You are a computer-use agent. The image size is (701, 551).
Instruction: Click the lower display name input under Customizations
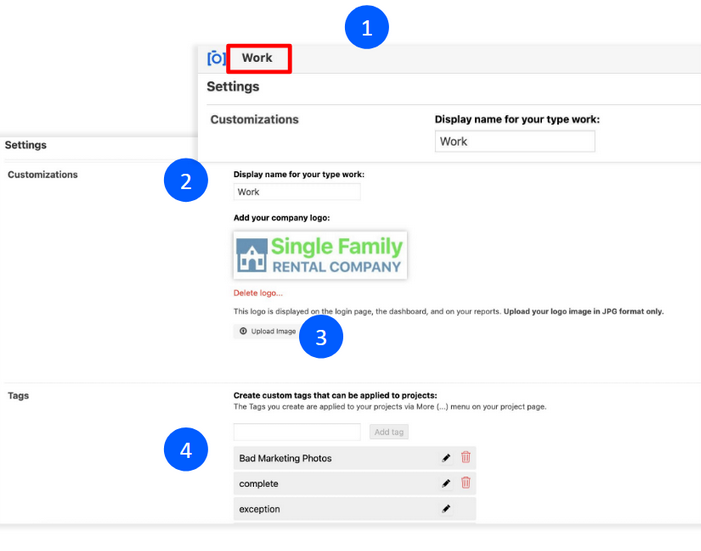(x=296, y=192)
